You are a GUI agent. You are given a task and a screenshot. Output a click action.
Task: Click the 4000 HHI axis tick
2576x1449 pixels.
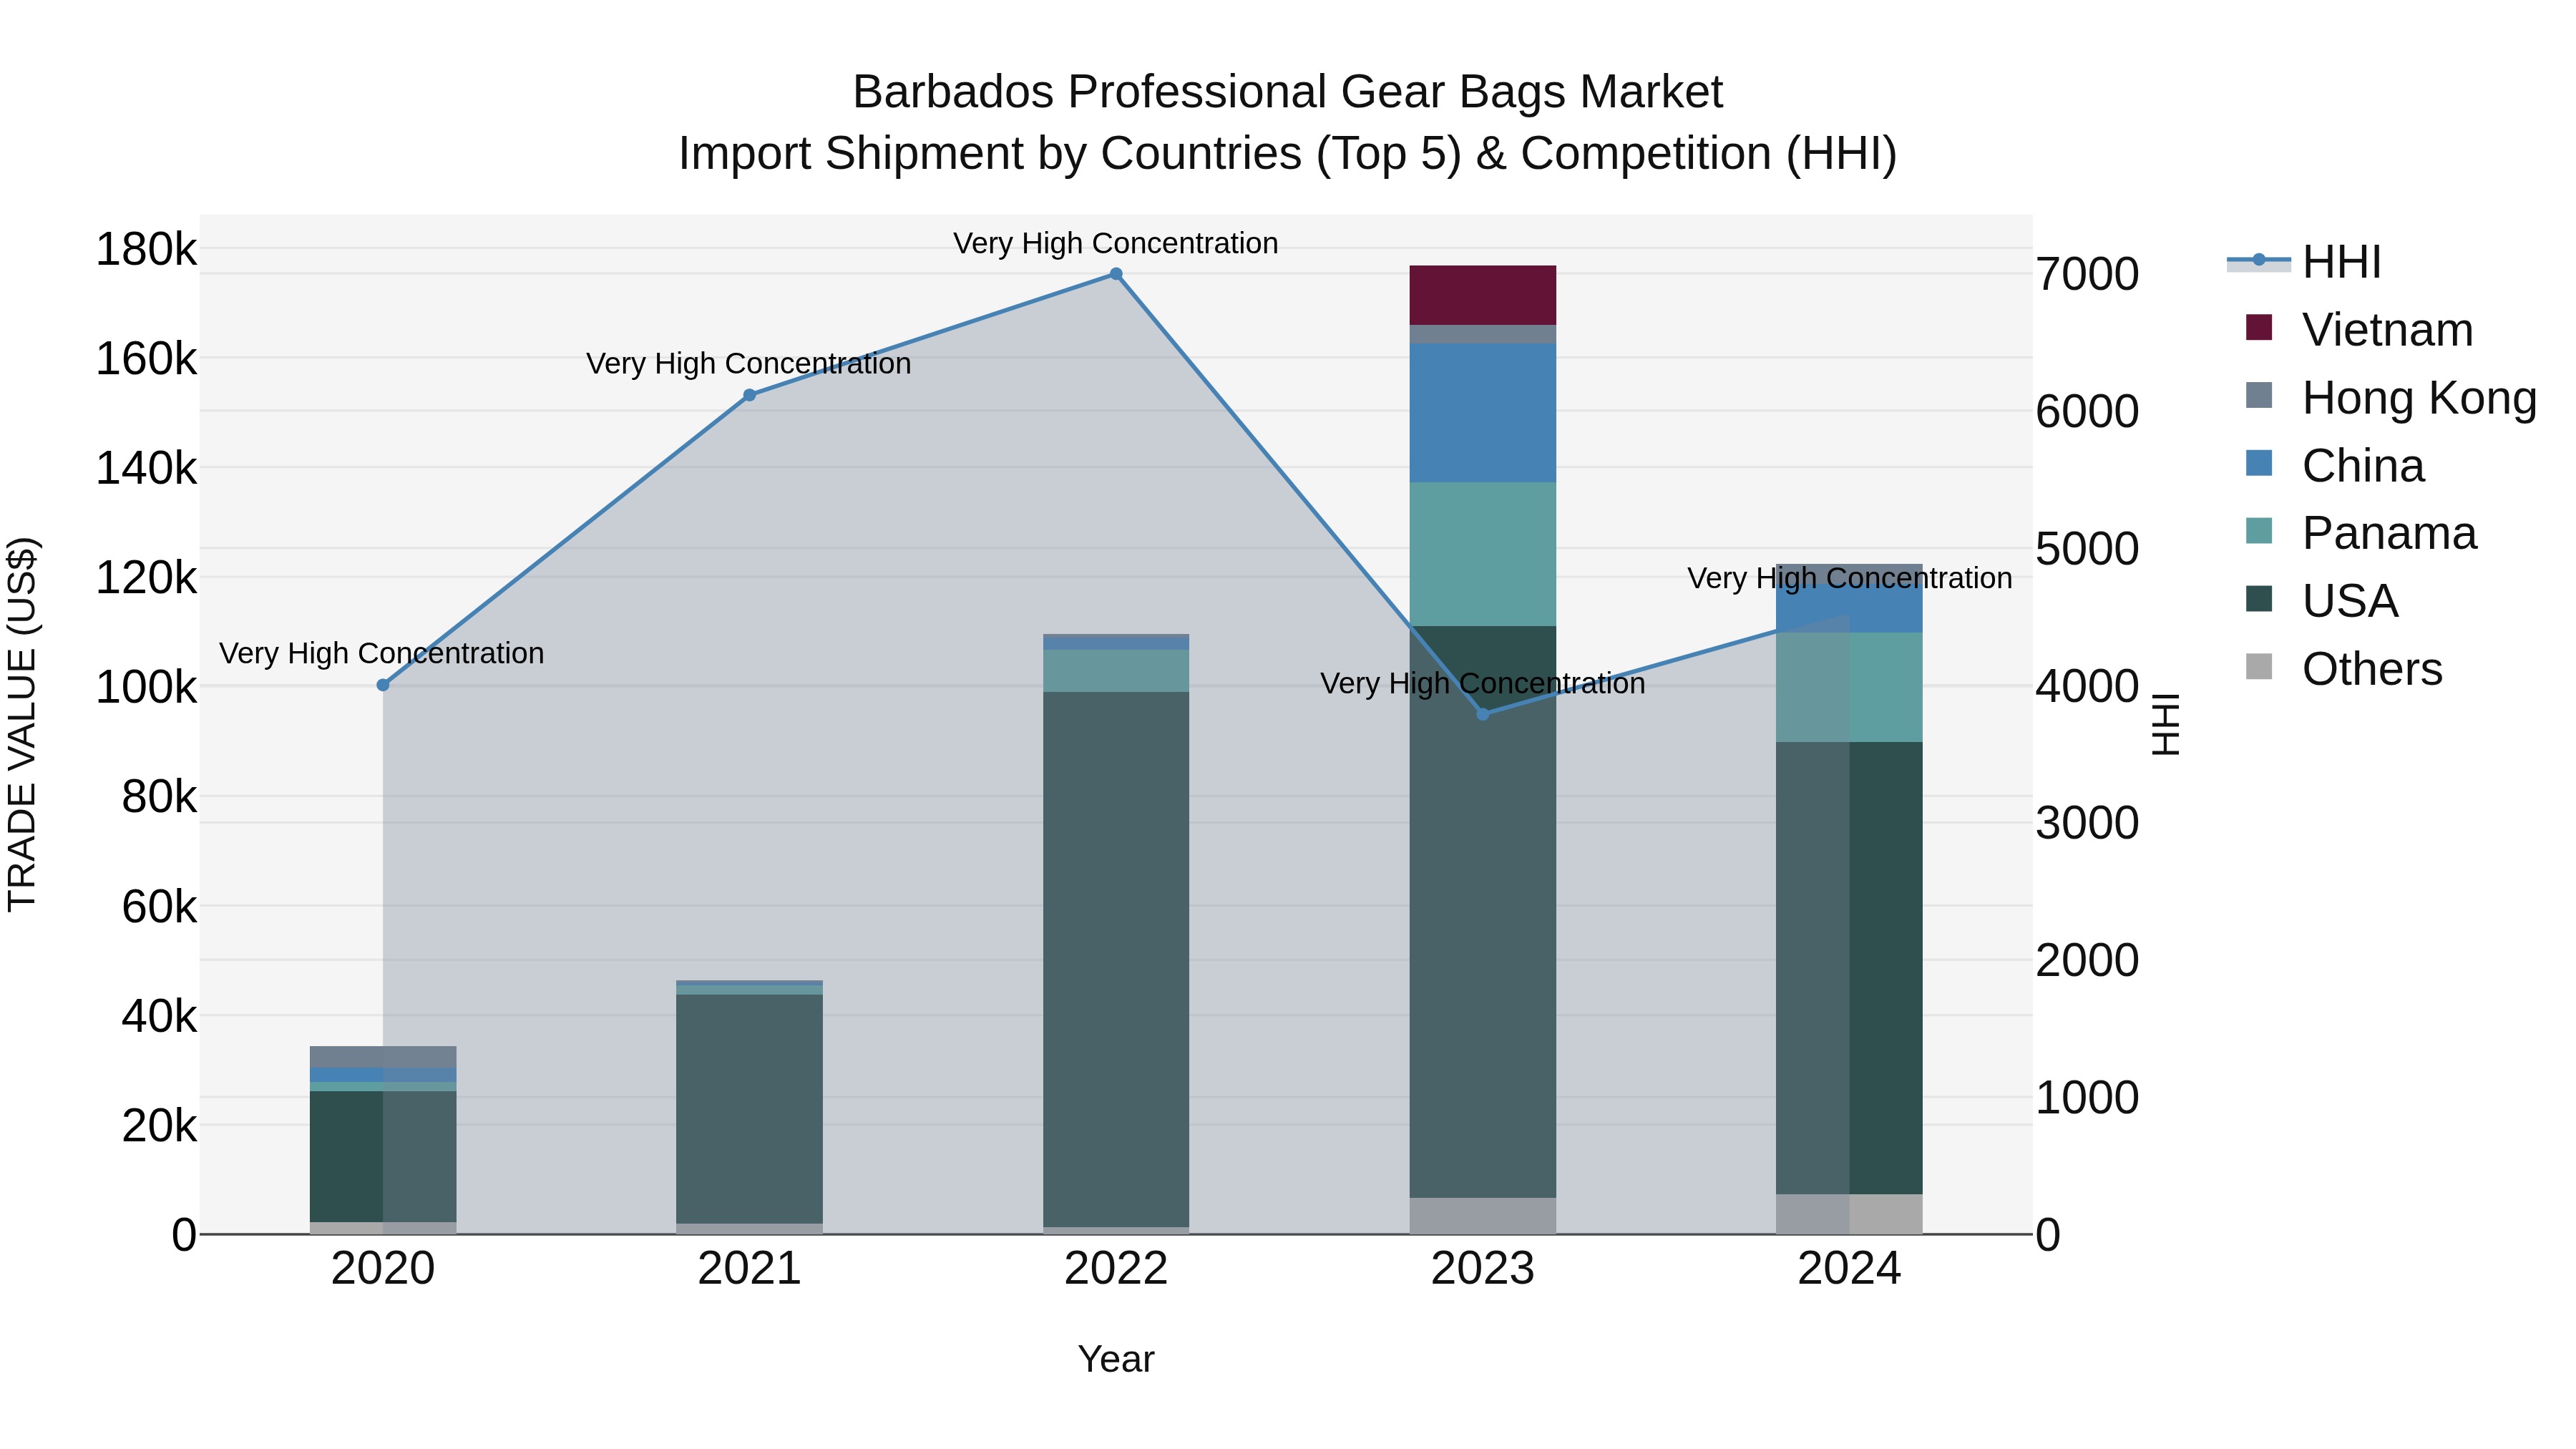pyautogui.click(x=2087, y=687)
